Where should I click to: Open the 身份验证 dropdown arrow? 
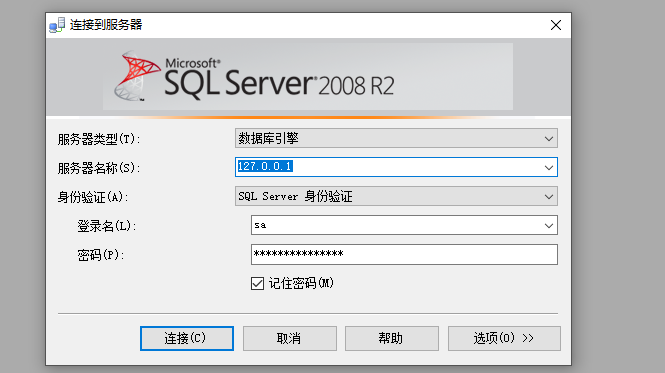point(548,196)
